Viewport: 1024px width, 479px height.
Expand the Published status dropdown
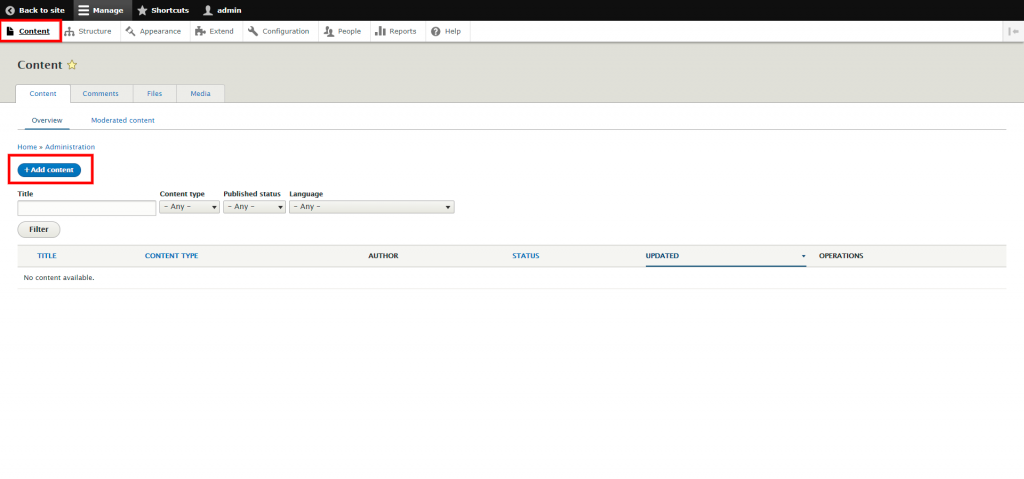tap(254, 207)
